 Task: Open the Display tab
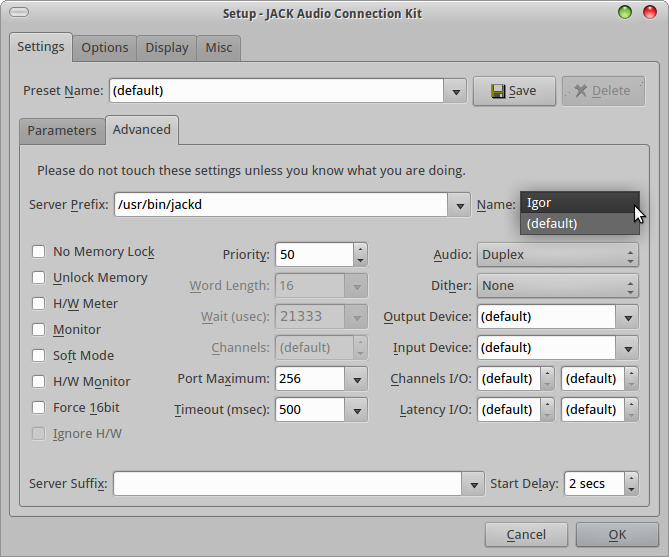tap(167, 48)
